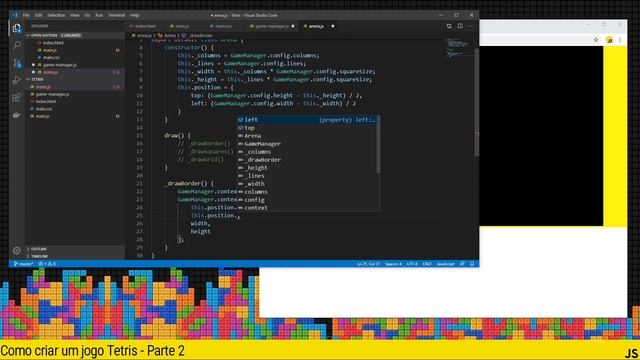Viewport: 640px width, 360px height.
Task: Switch to the main.css editor tab
Action: (x=223, y=26)
